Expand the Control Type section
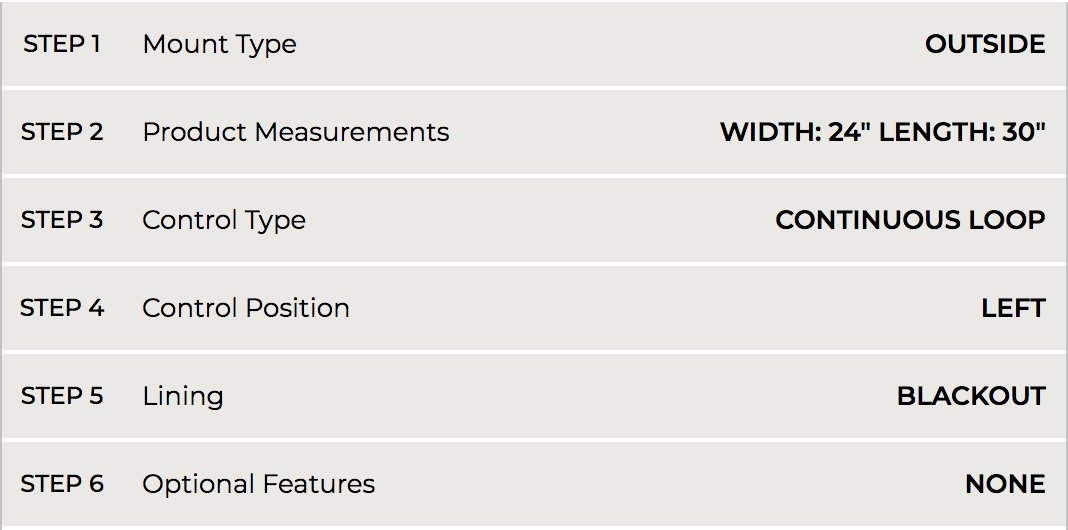Viewport: 1068px width, 530px height. click(223, 220)
